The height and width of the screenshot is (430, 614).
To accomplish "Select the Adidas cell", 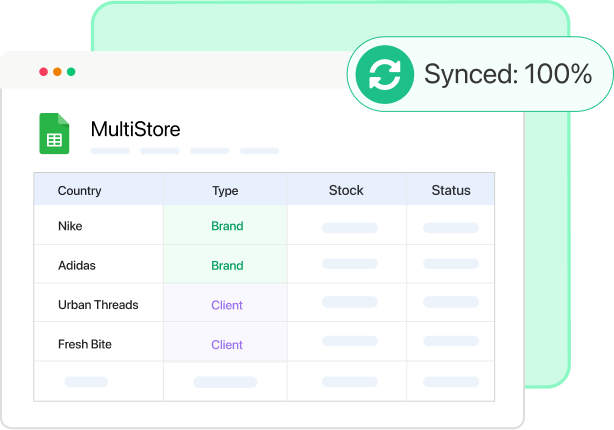I will [x=99, y=264].
